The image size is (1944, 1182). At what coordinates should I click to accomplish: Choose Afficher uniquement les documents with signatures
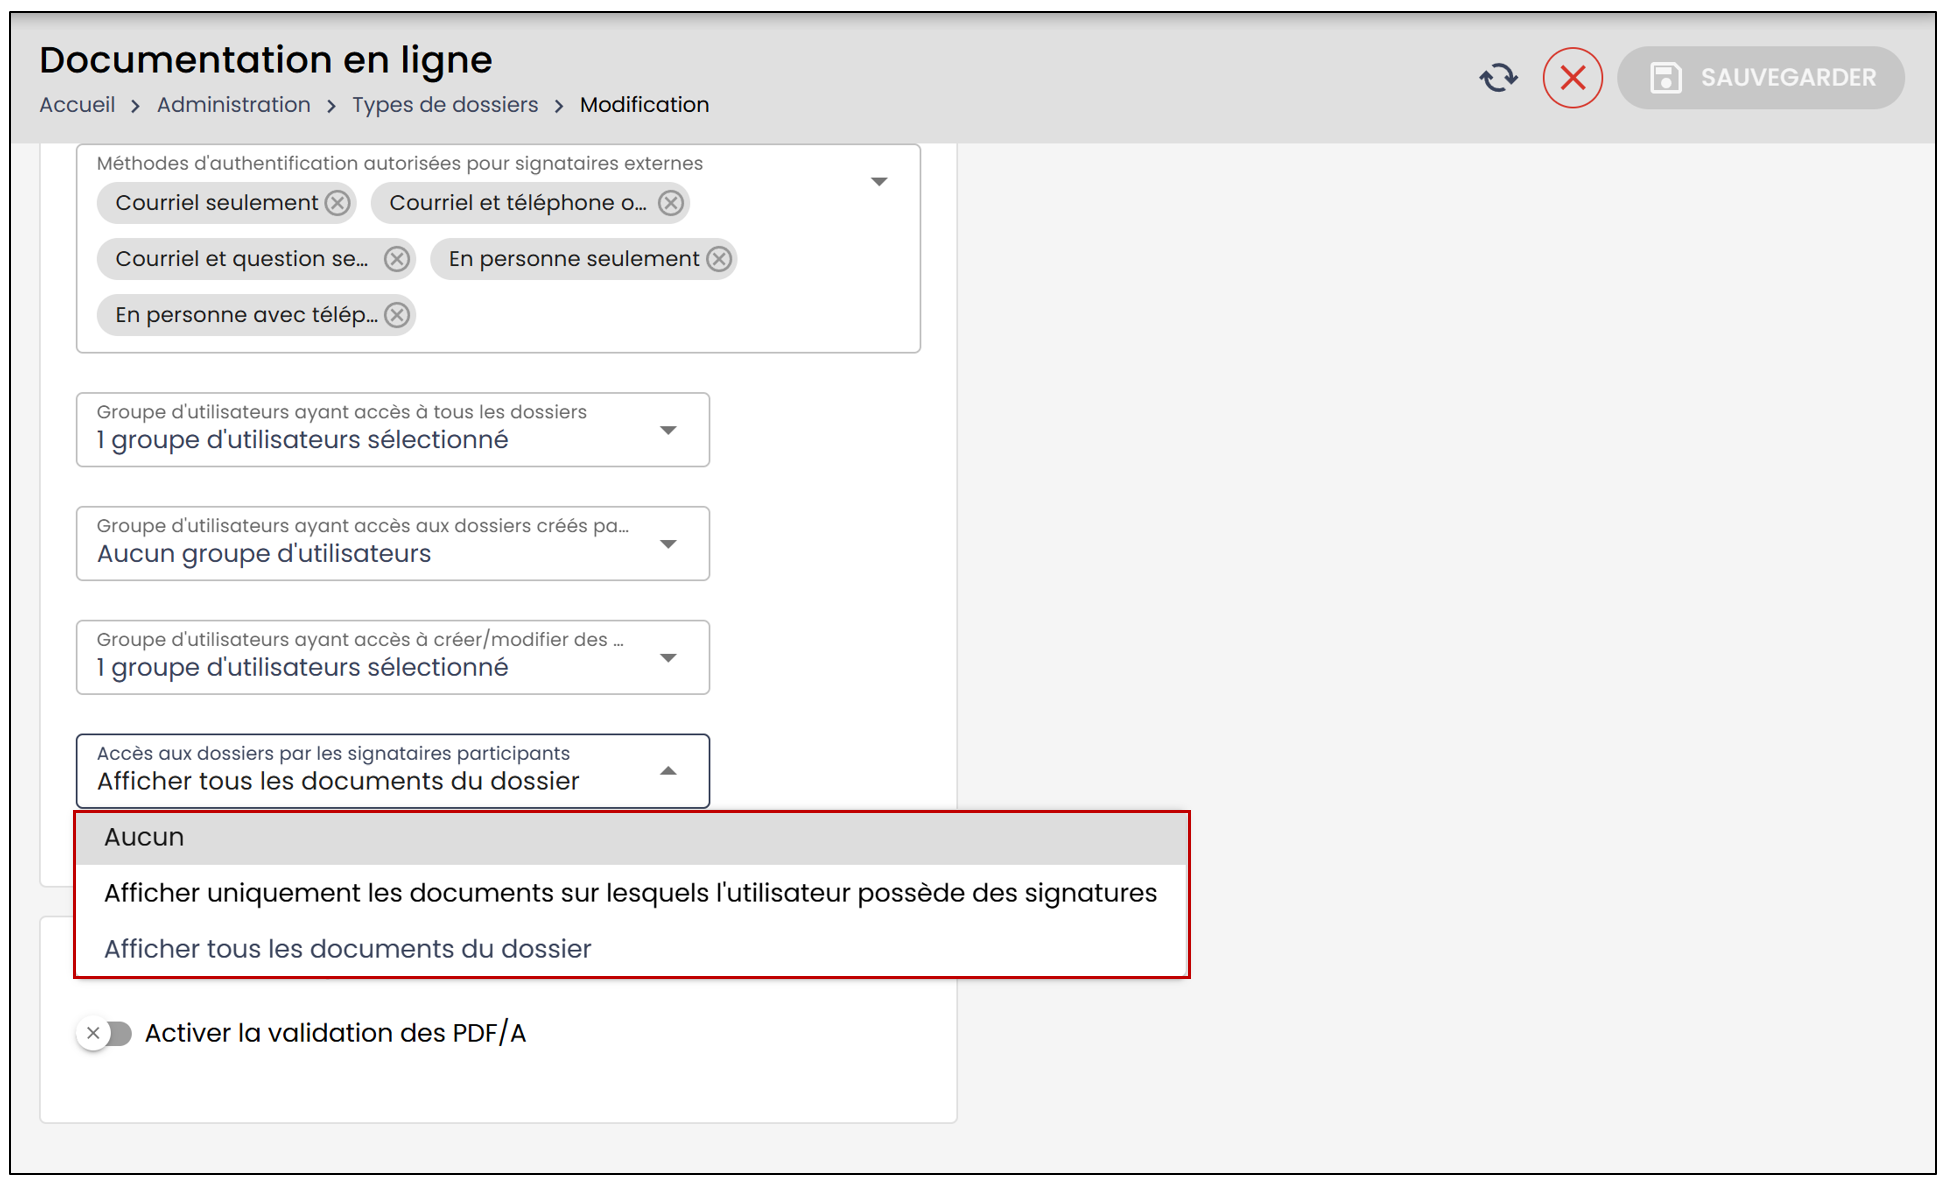631,893
